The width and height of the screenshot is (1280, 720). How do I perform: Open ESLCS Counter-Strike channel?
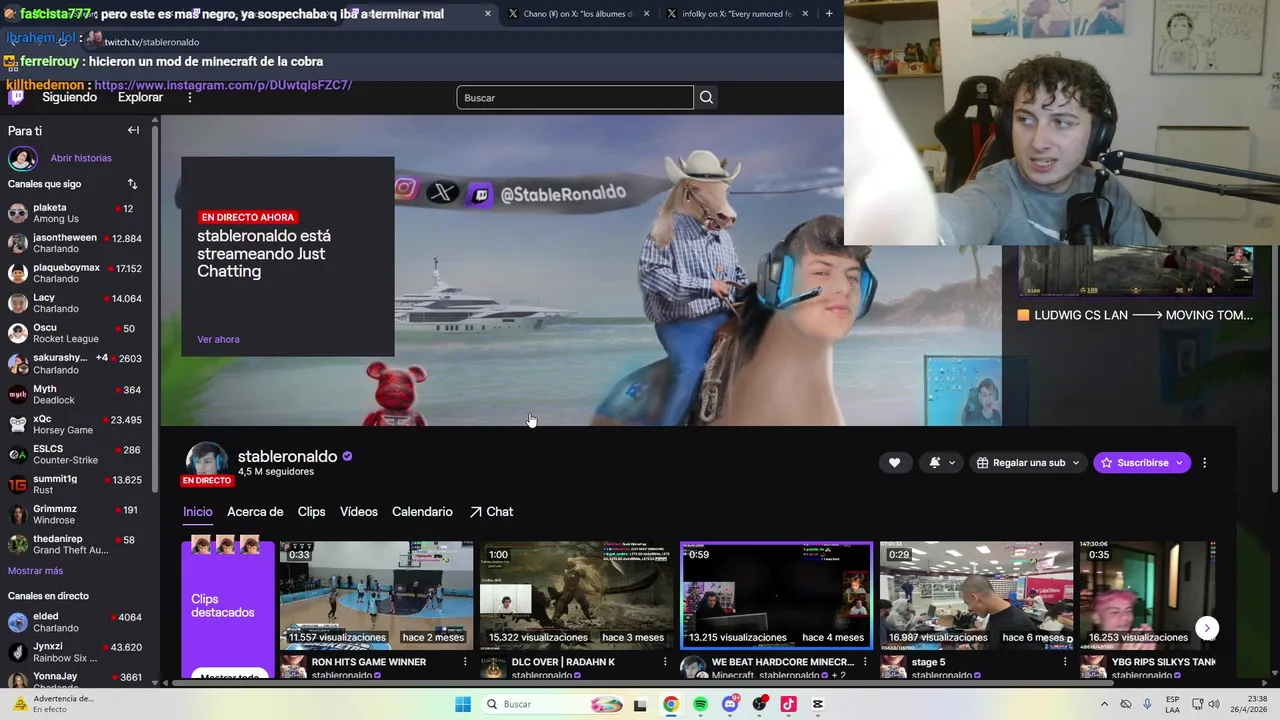point(76,454)
